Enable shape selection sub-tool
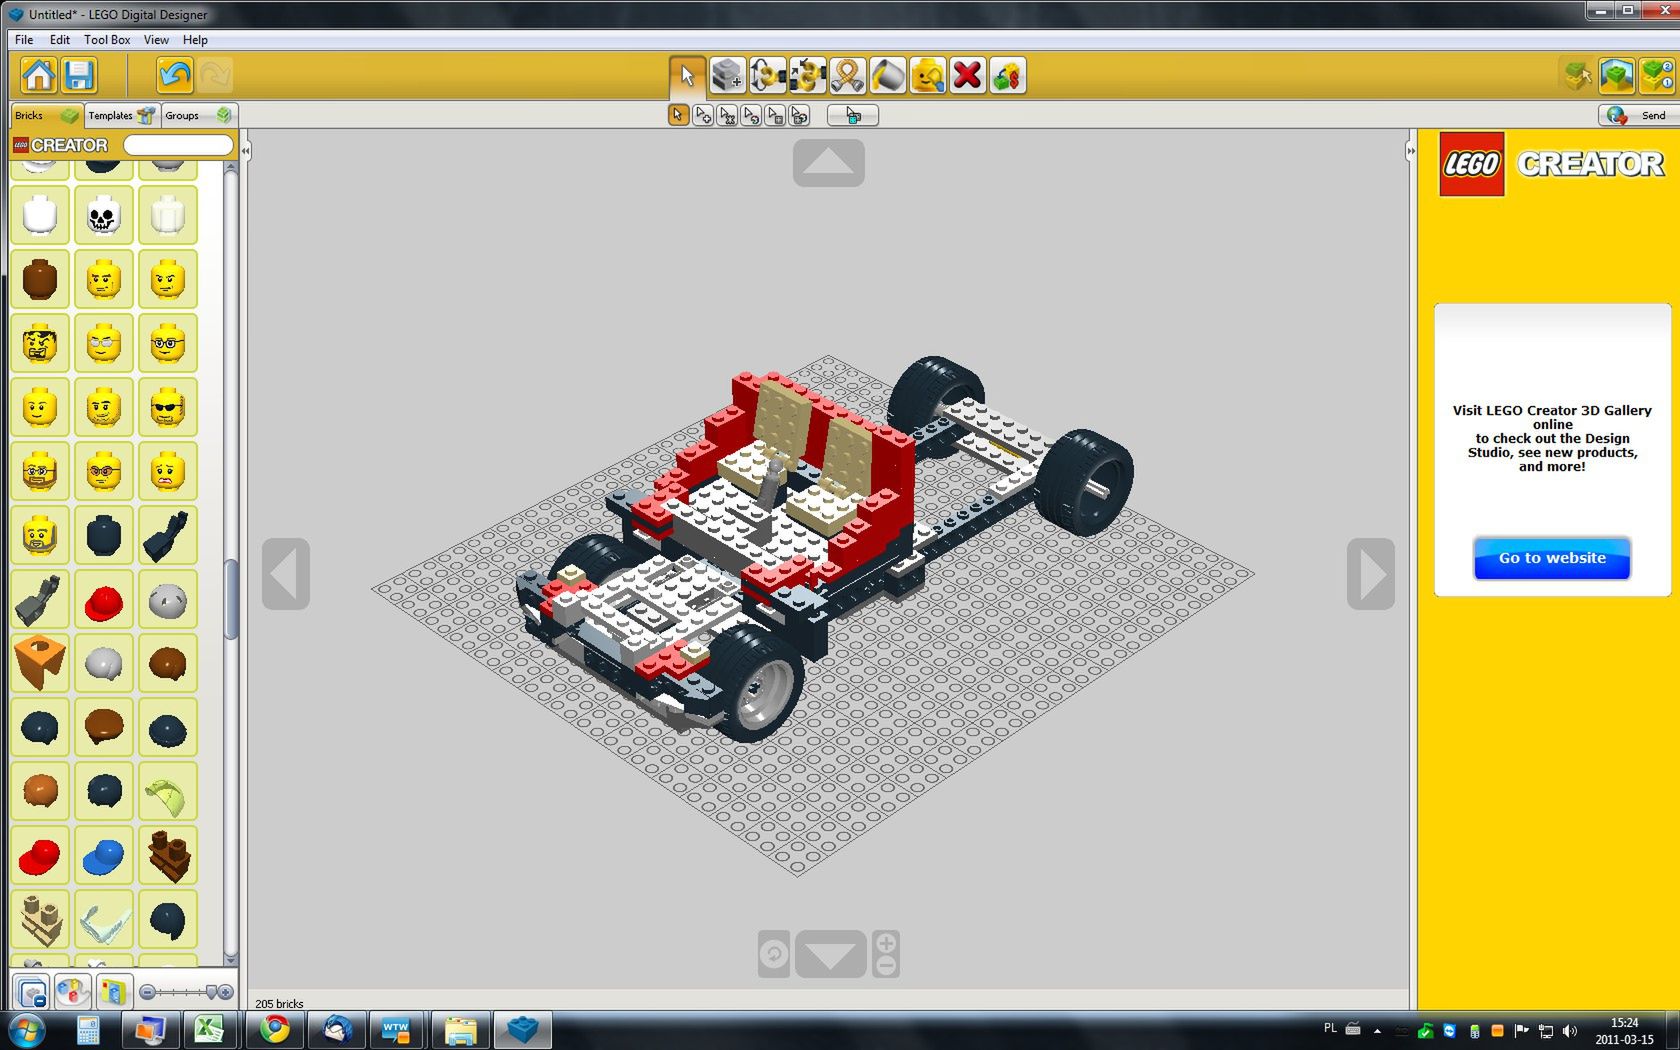1680x1050 pixels. coord(775,116)
